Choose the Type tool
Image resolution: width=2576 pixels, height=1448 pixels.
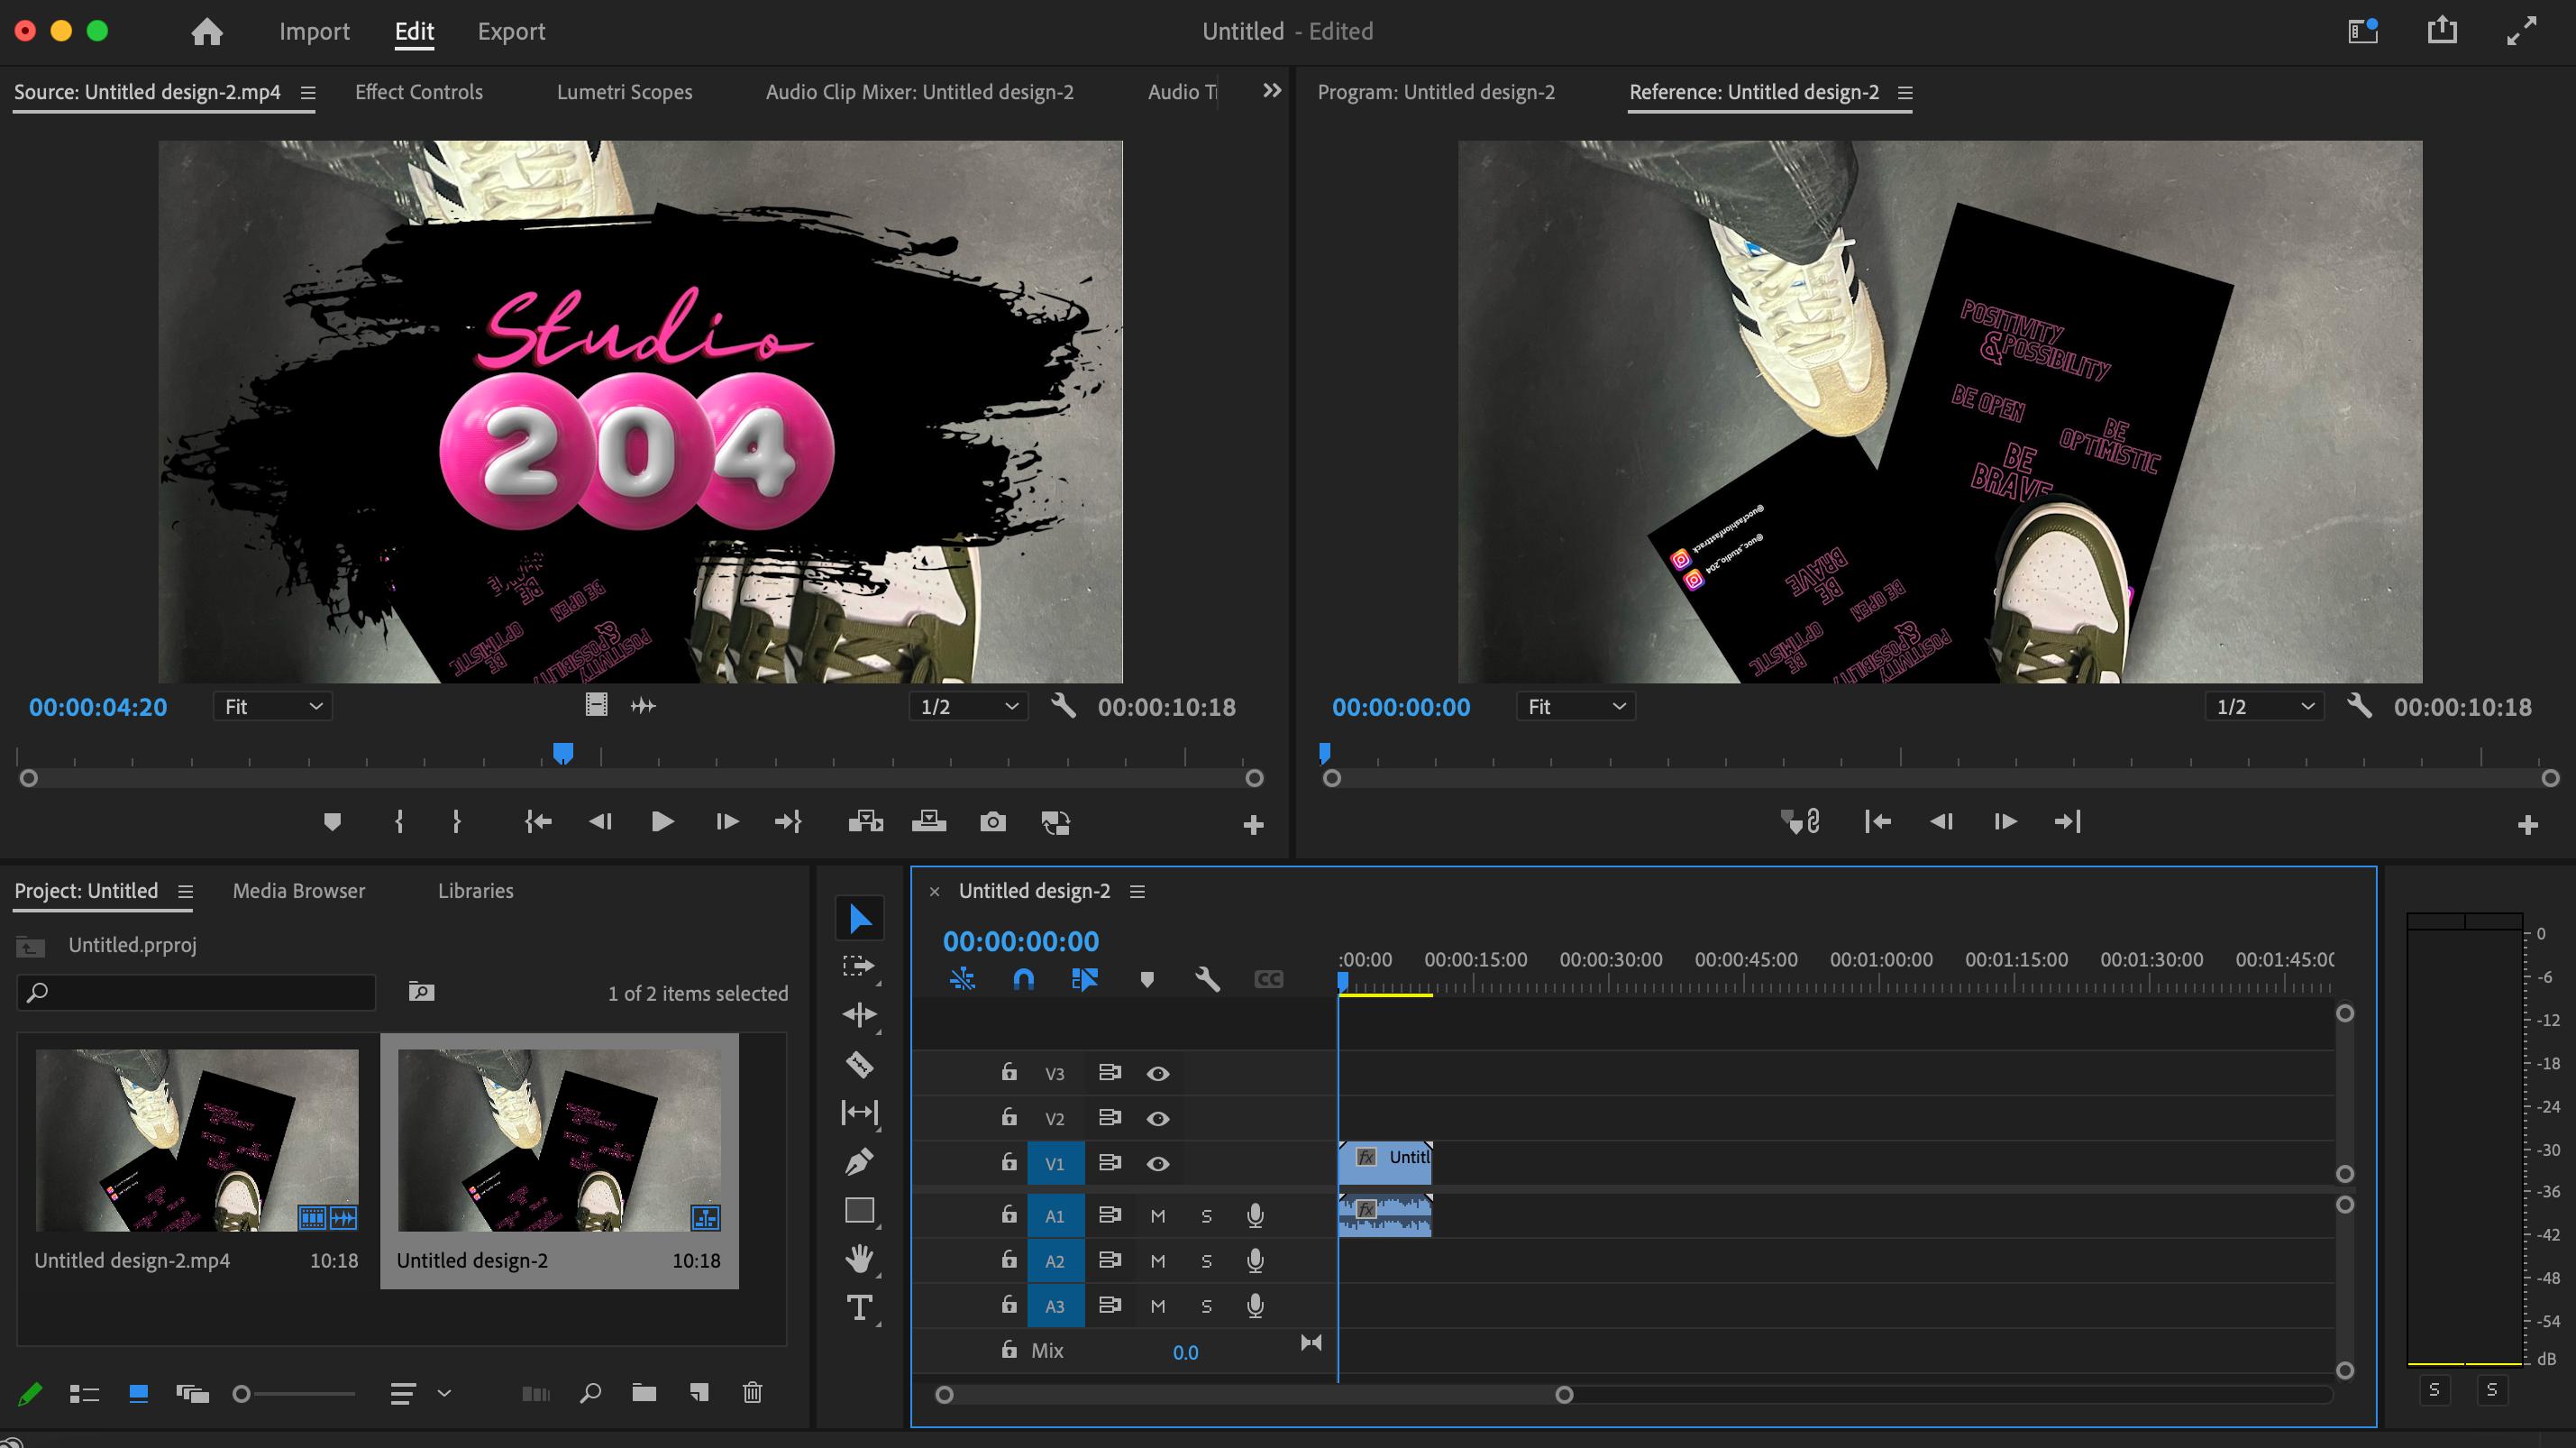coord(859,1307)
